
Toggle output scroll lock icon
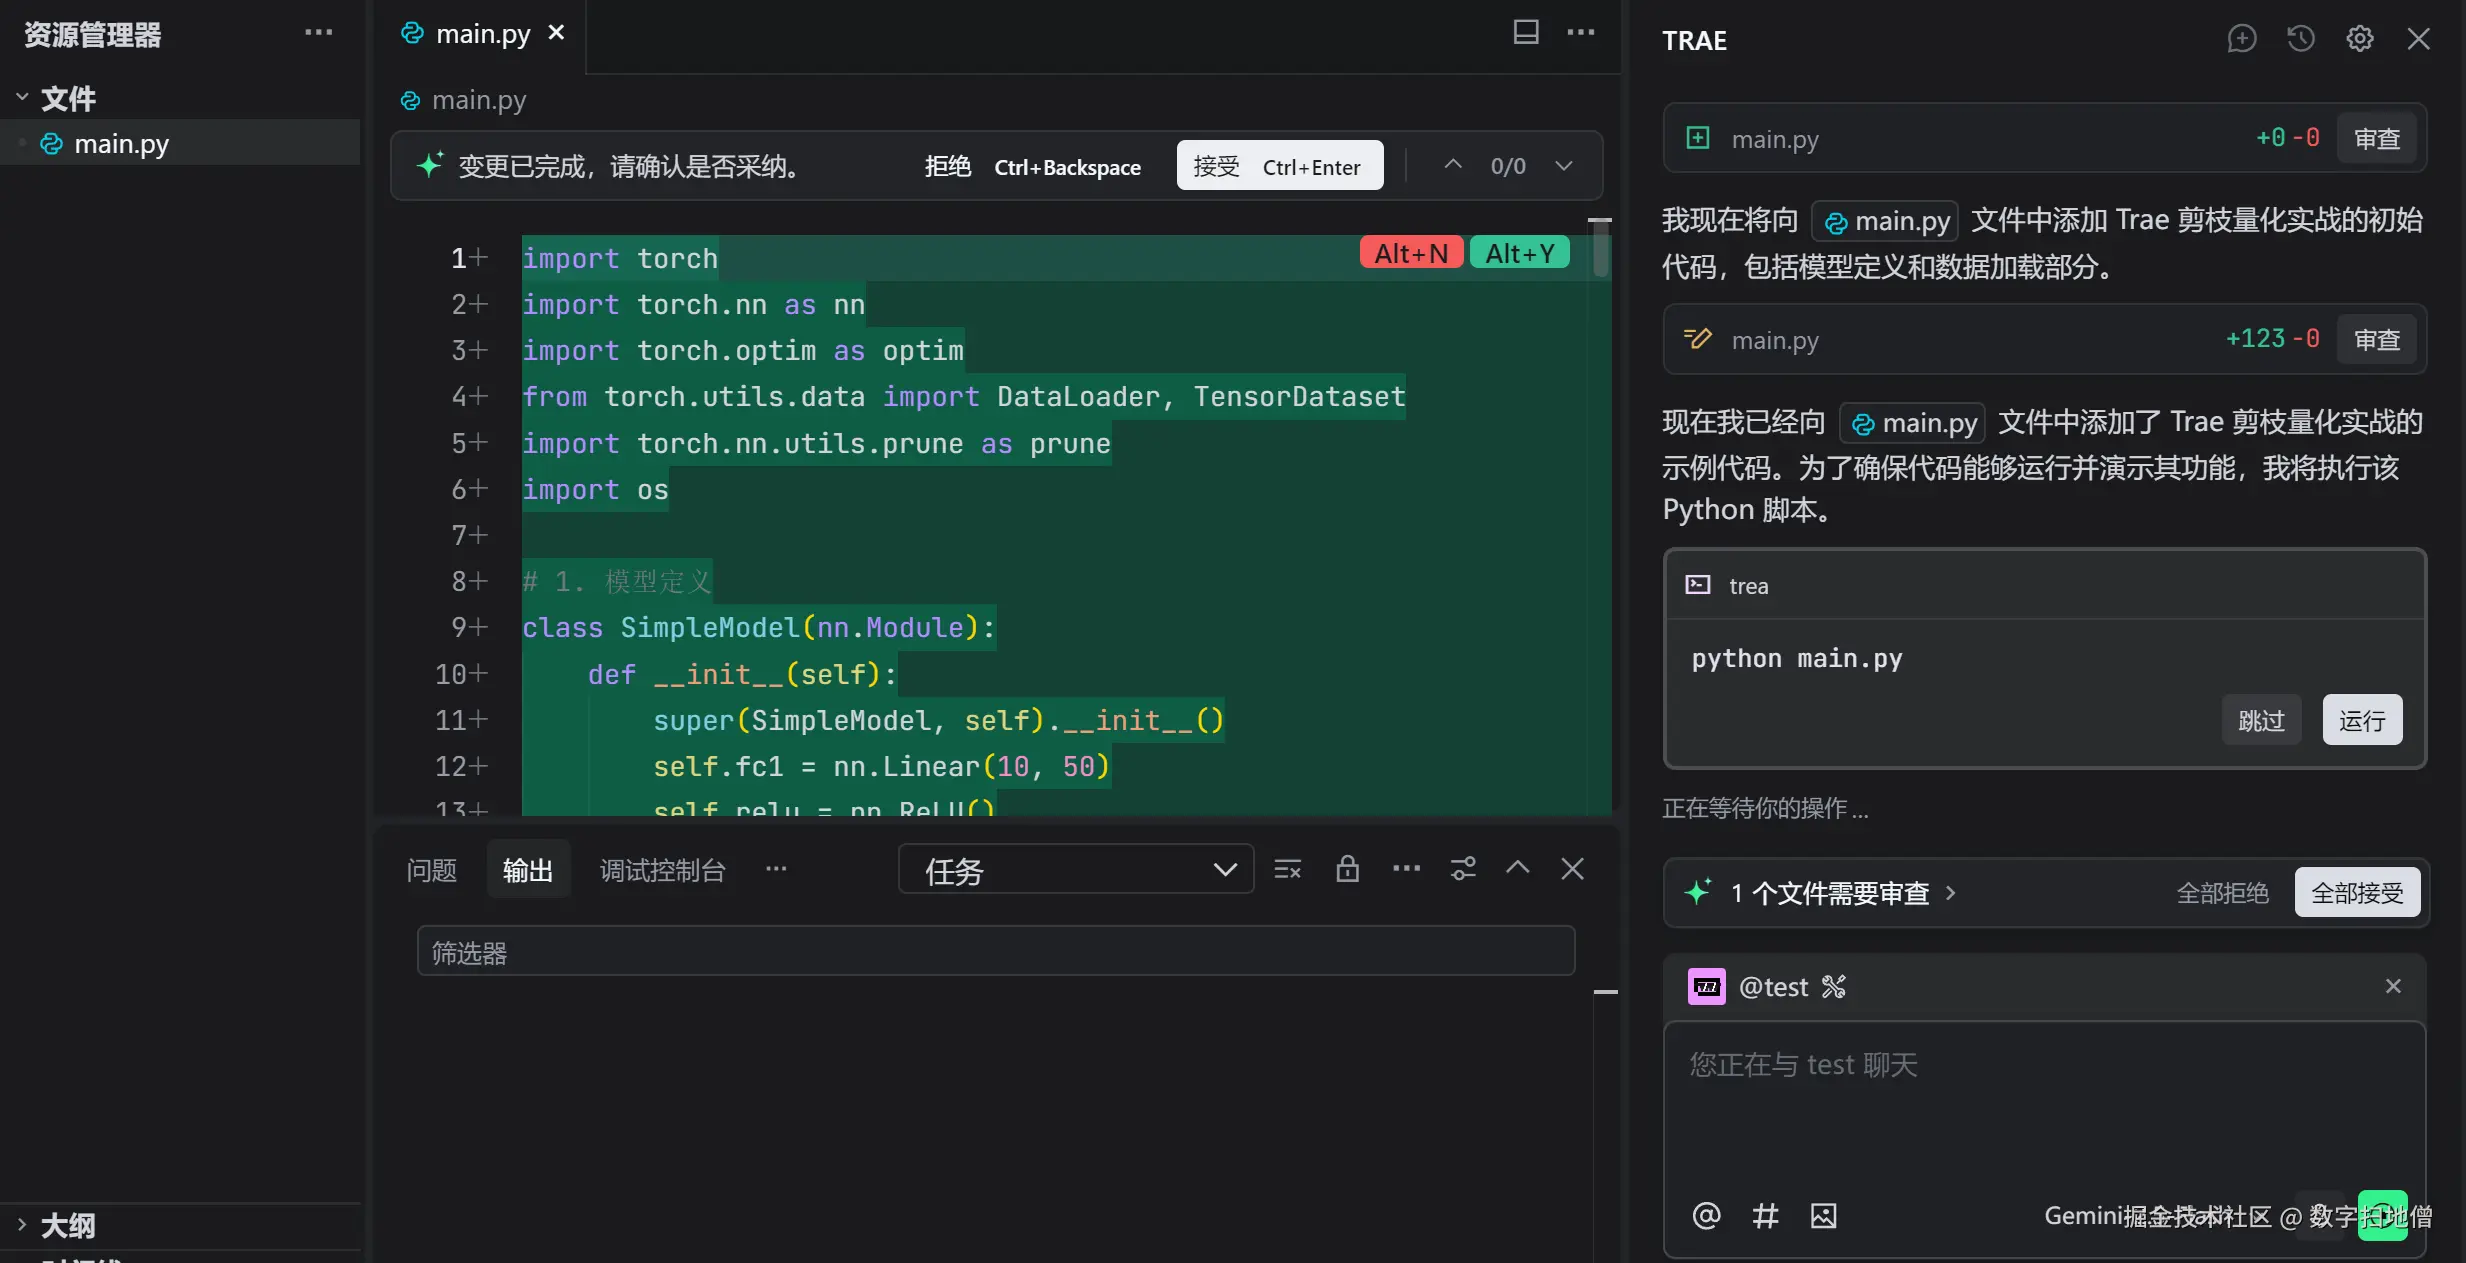1347,869
